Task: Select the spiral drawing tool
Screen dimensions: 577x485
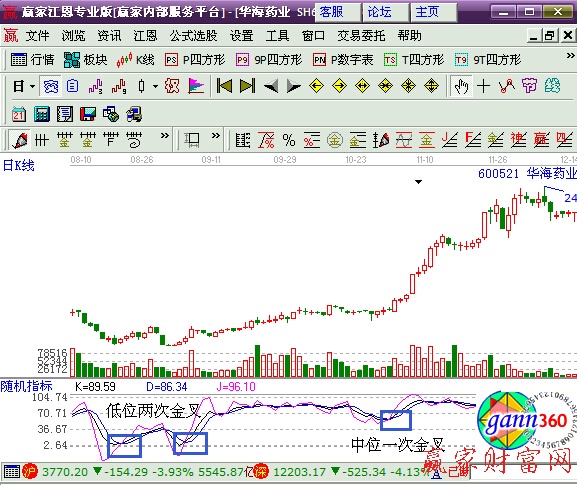Action: click(x=134, y=140)
